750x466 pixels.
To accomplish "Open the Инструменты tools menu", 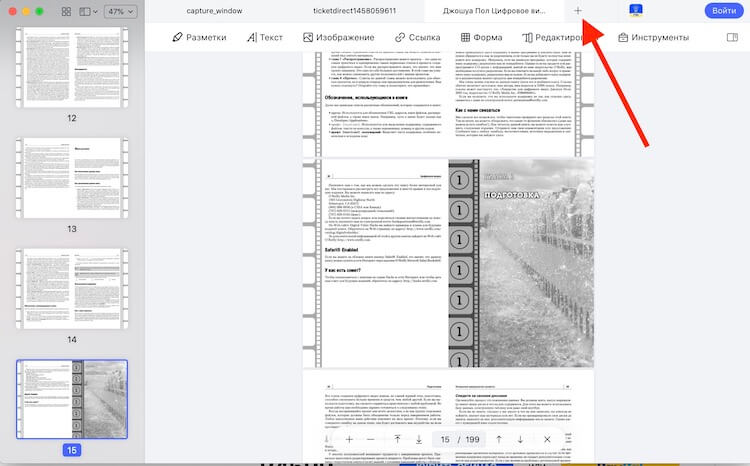I will point(653,38).
